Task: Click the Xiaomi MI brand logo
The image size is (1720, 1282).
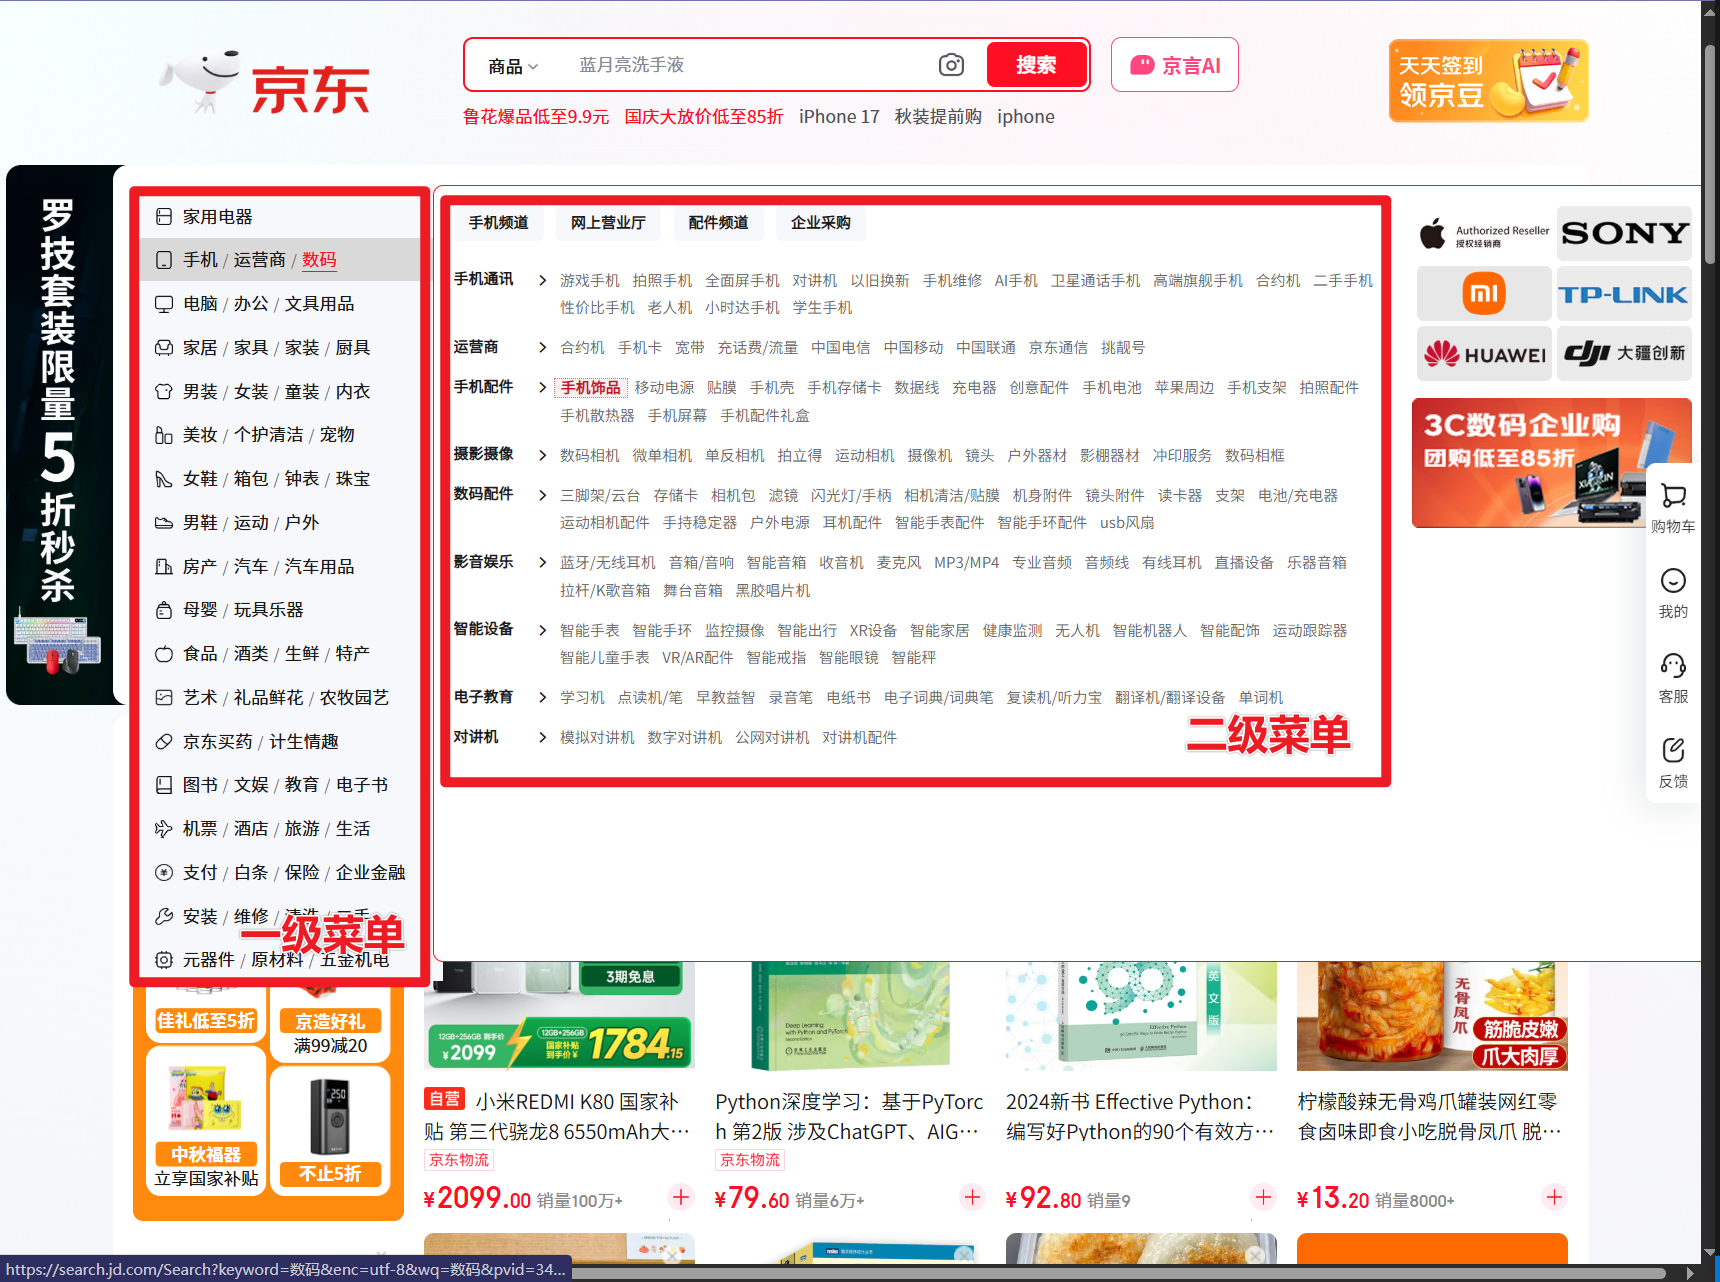Action: [x=1484, y=294]
